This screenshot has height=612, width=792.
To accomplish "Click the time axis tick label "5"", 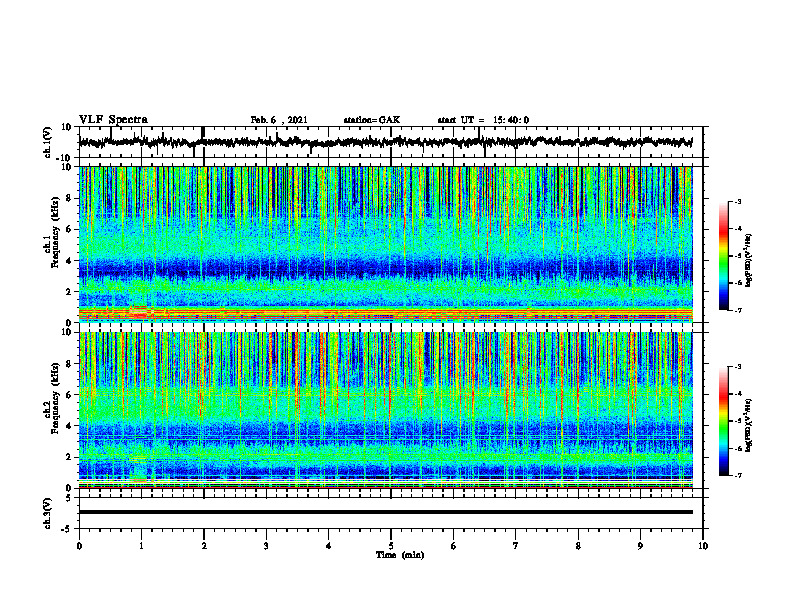I will (391, 546).
